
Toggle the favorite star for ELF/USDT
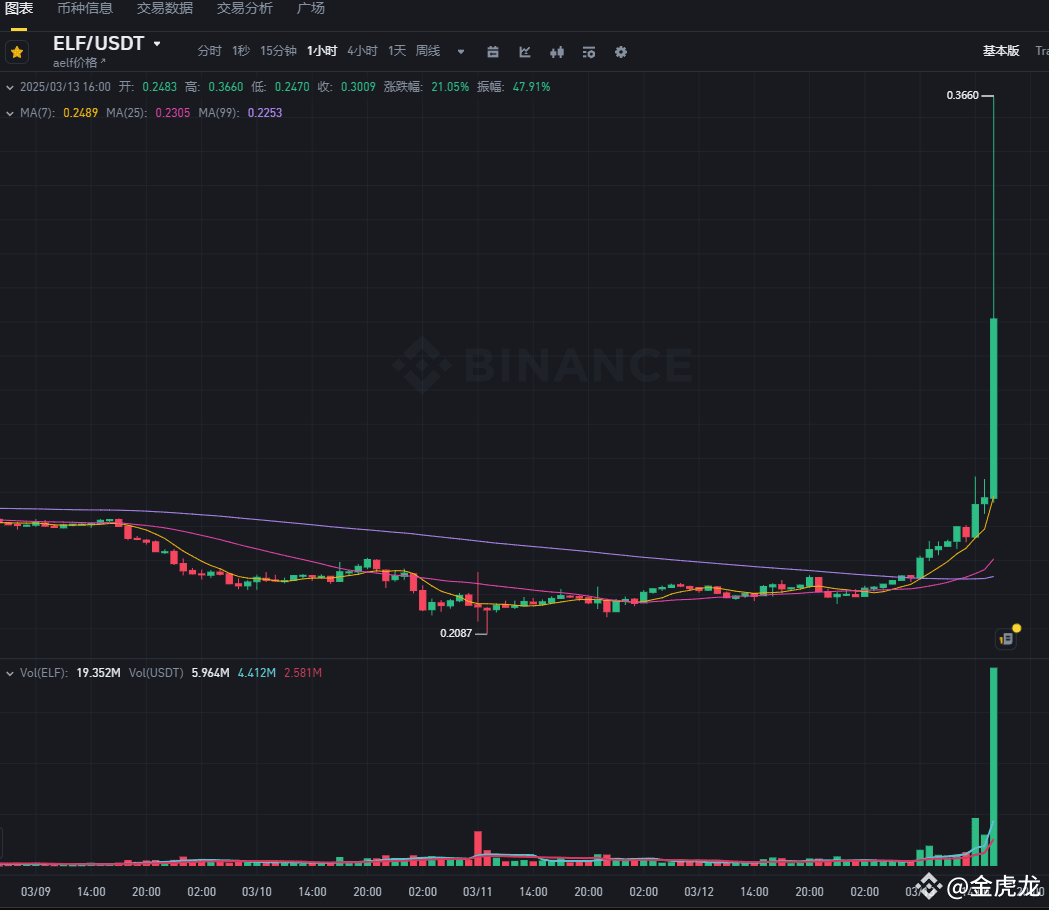16,51
